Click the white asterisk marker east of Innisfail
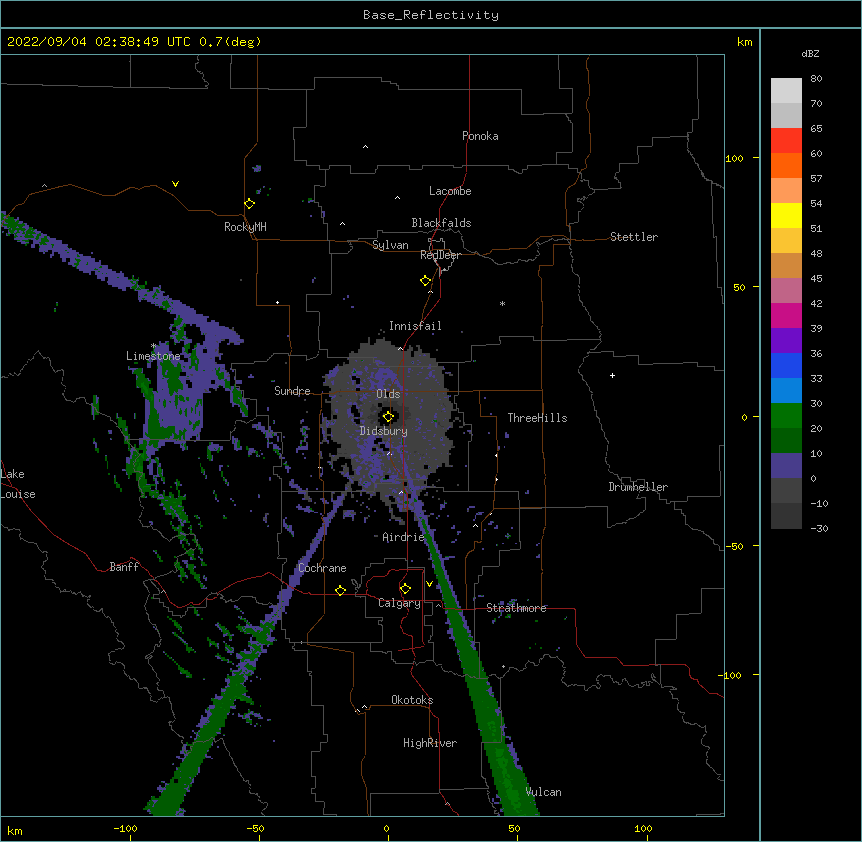The width and height of the screenshot is (862, 842). [x=502, y=303]
